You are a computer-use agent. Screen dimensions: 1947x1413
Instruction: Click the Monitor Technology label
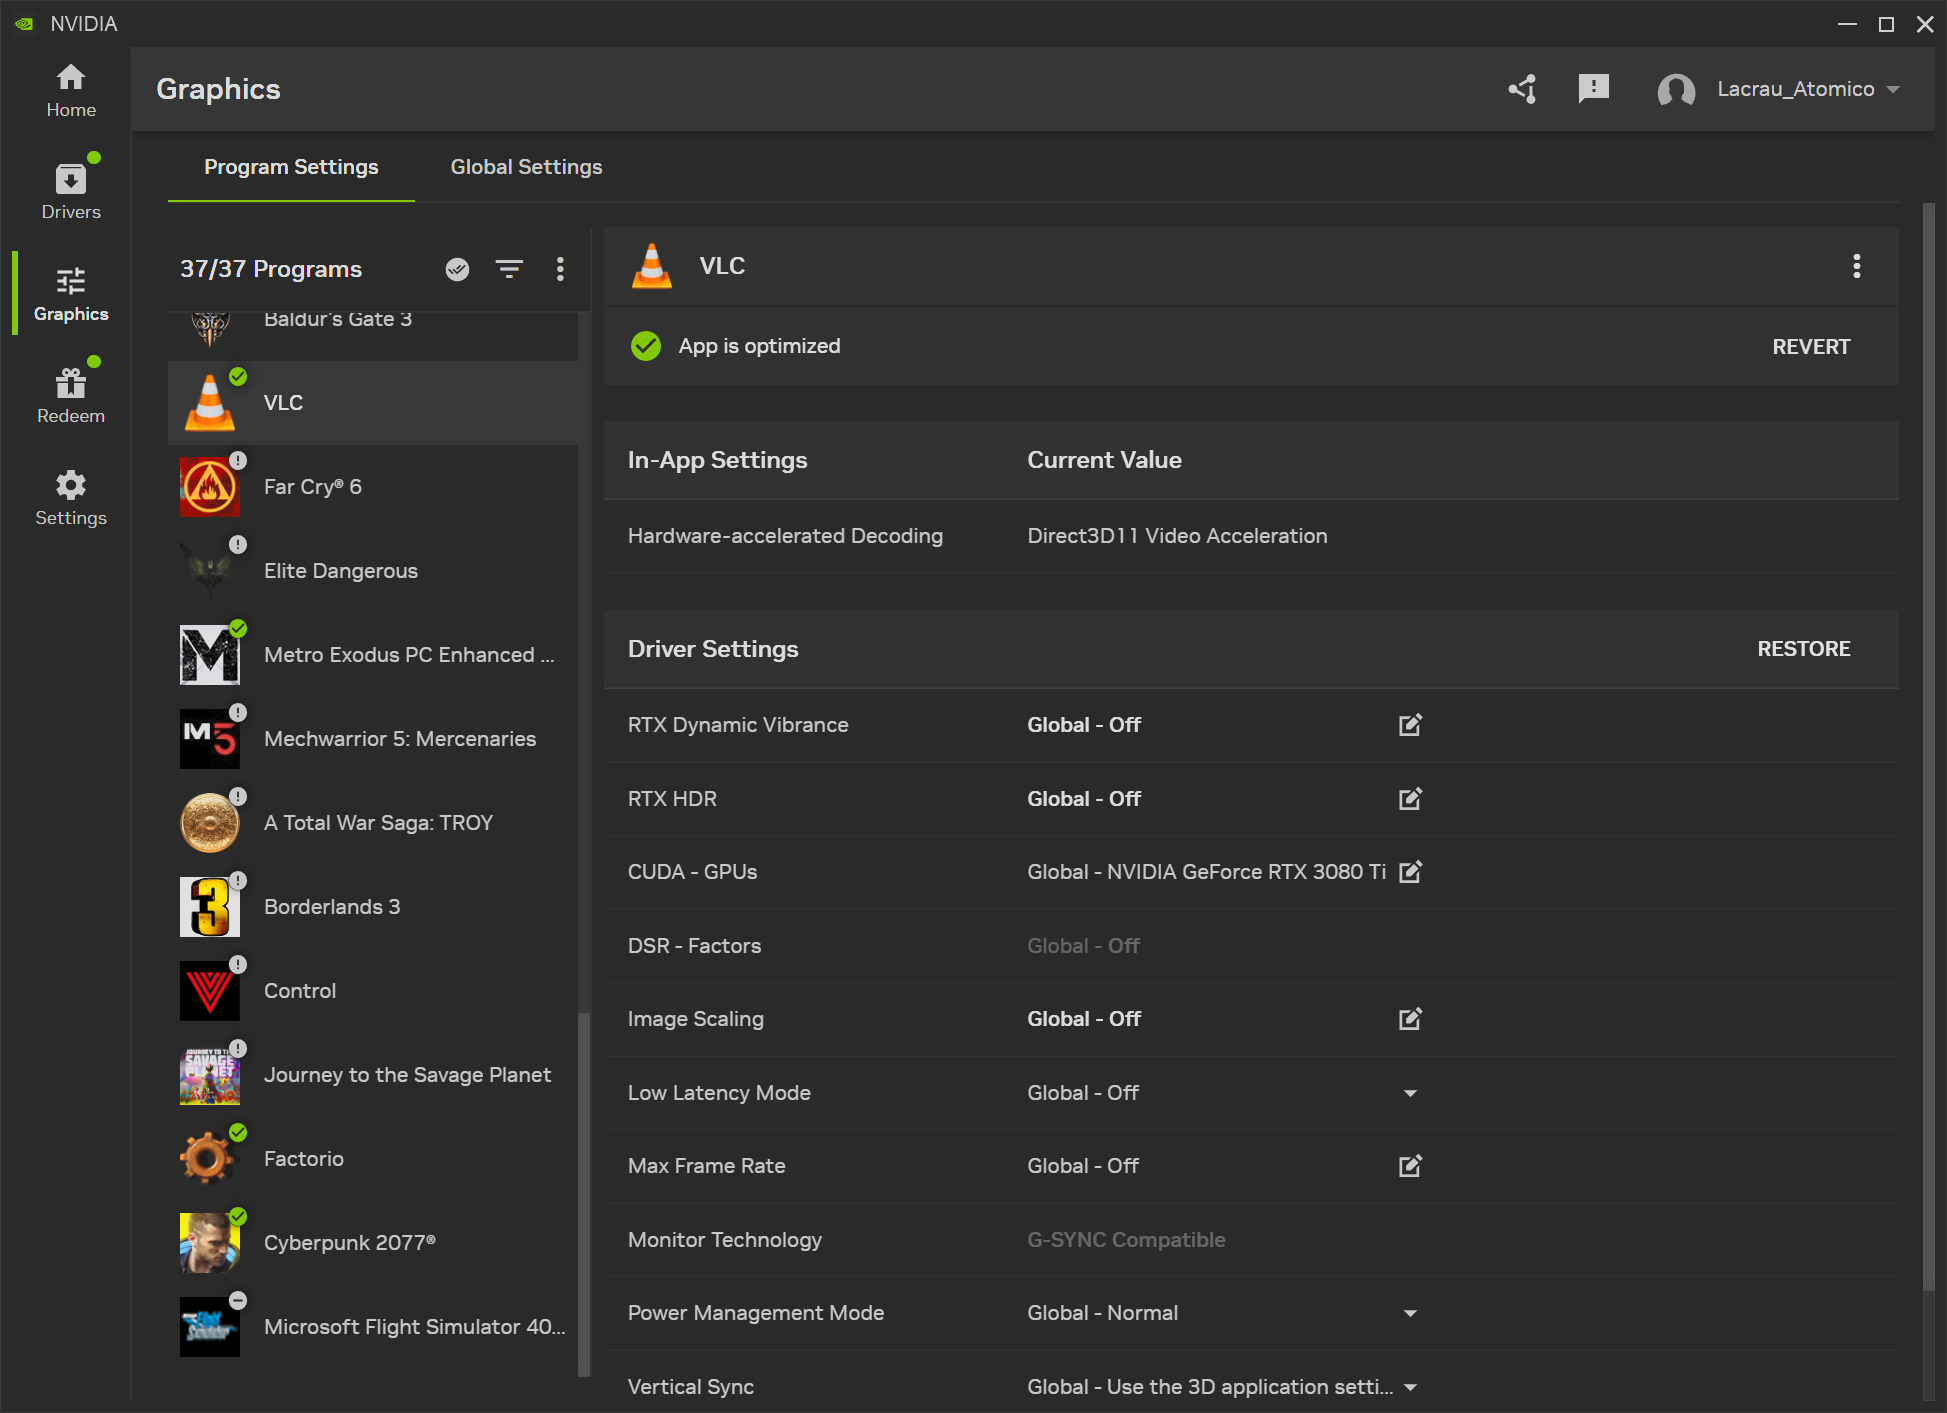click(x=724, y=1240)
